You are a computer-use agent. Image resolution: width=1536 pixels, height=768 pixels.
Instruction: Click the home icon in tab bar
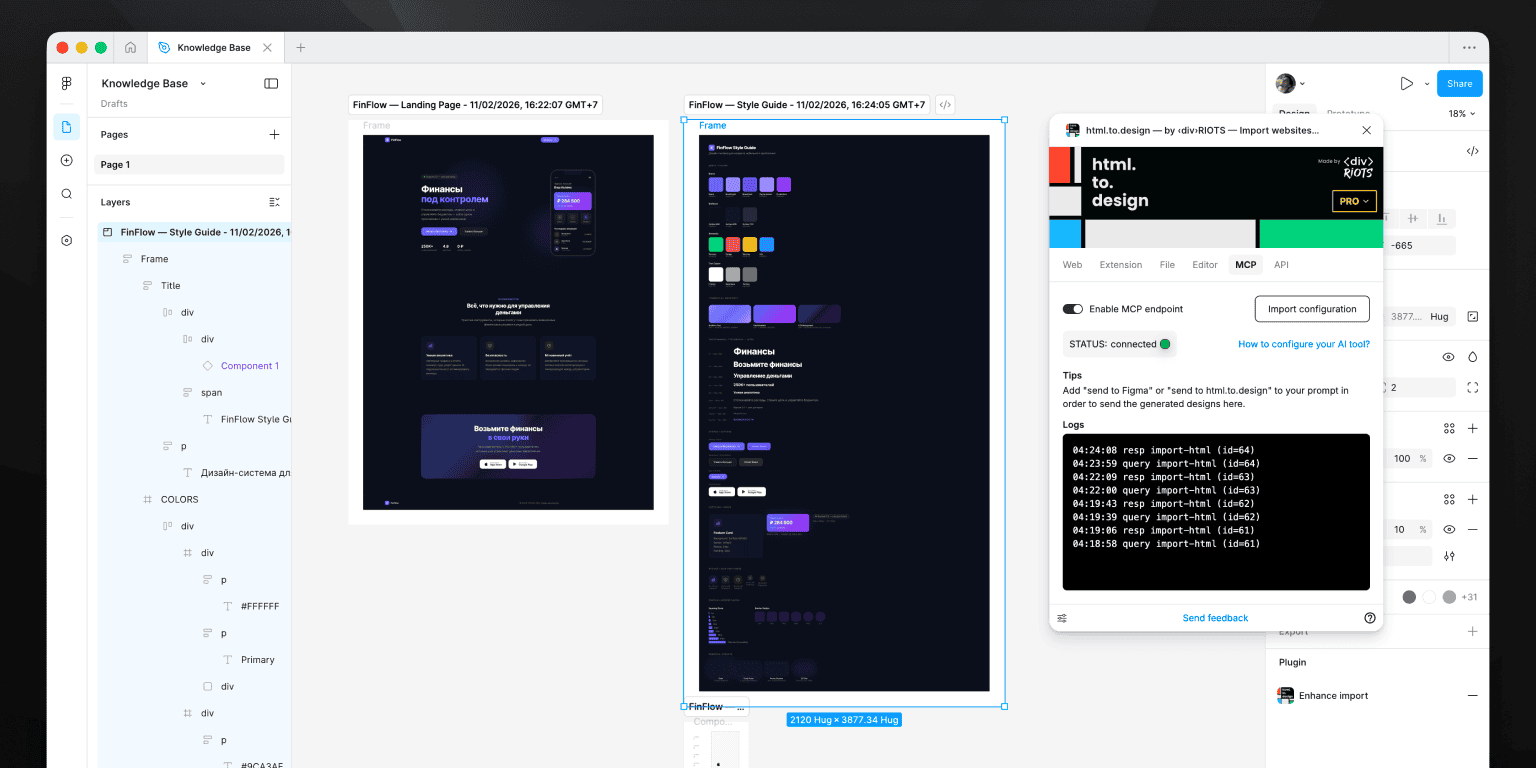130,48
